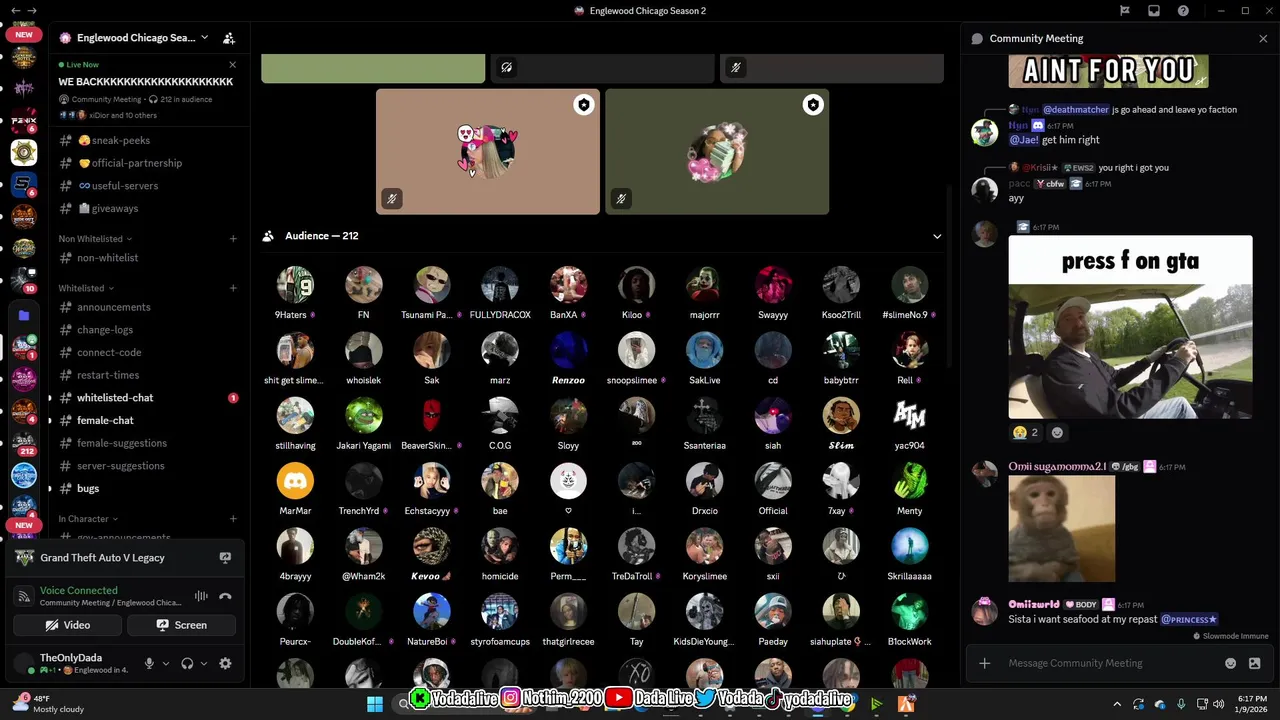The image size is (1280, 720).
Task: Toggle noise suppression waveform icon
Action: (x=201, y=596)
